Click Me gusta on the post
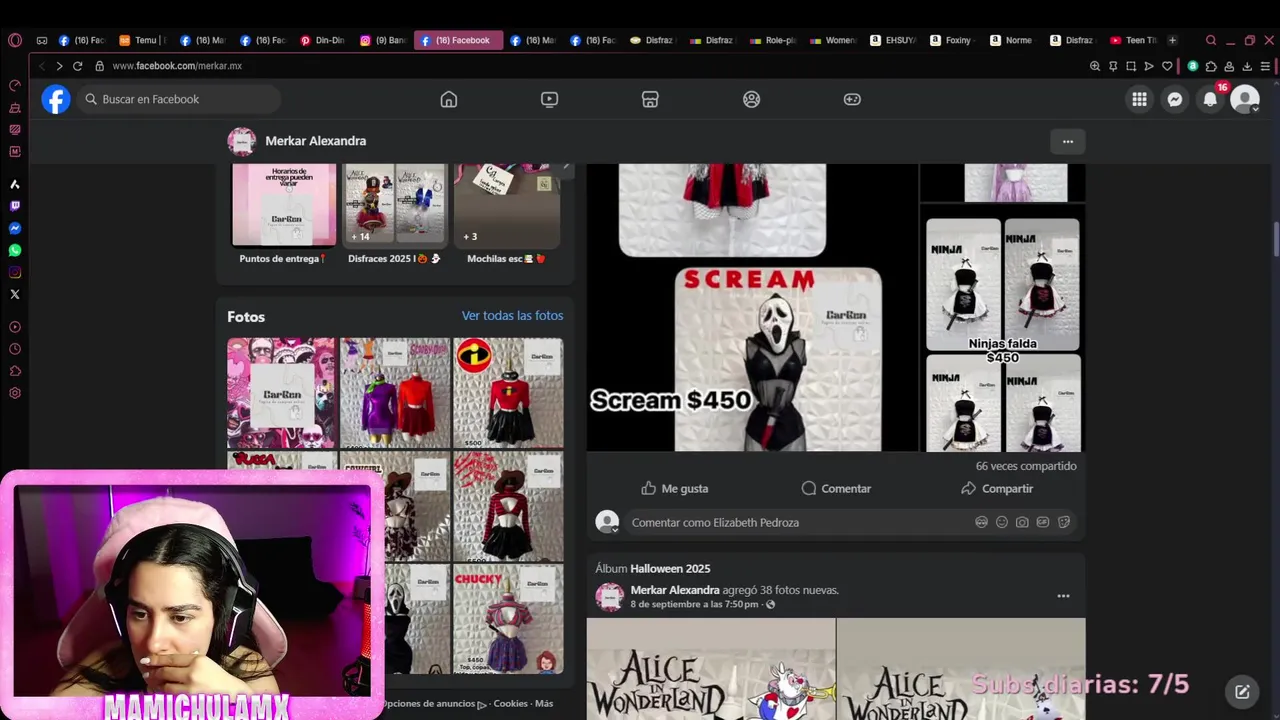1280x720 pixels. 674,488
